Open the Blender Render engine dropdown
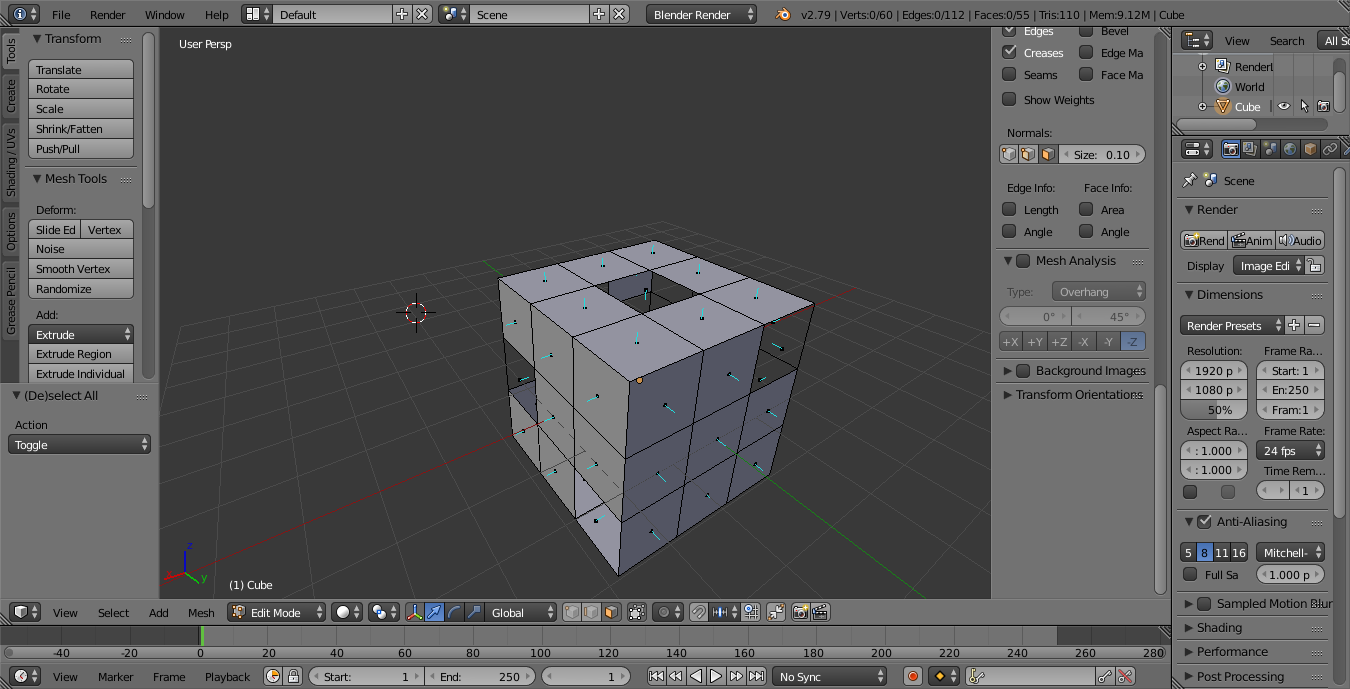 point(702,15)
